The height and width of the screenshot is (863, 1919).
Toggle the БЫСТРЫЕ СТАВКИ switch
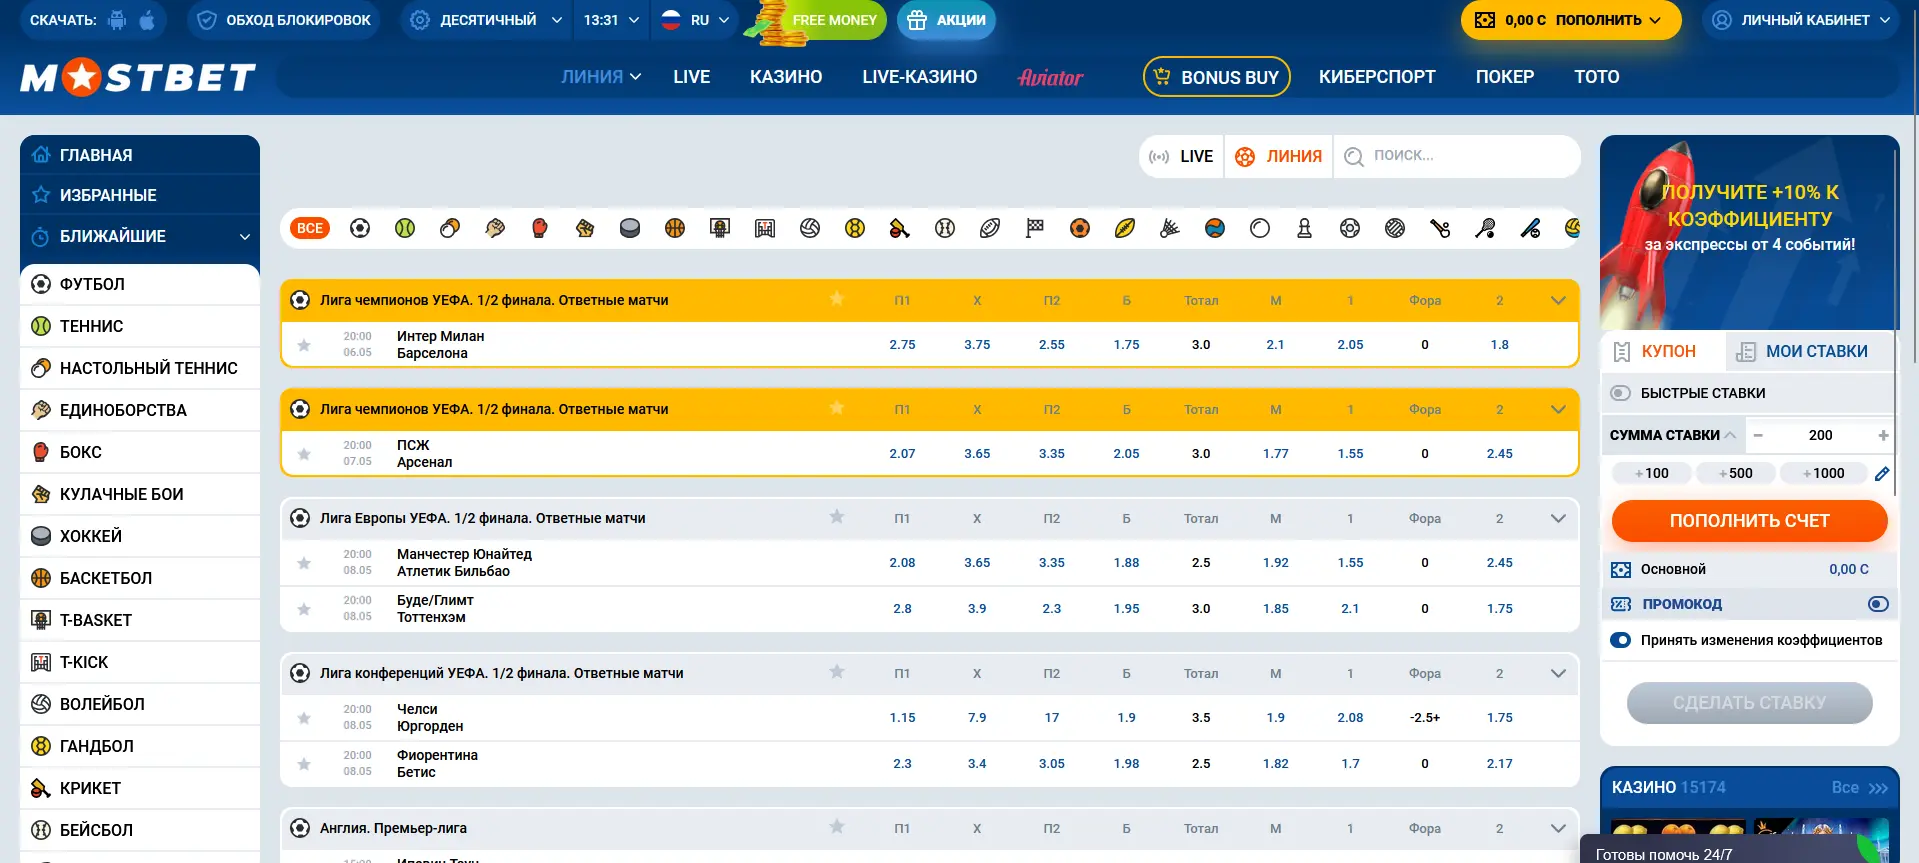1621,393
